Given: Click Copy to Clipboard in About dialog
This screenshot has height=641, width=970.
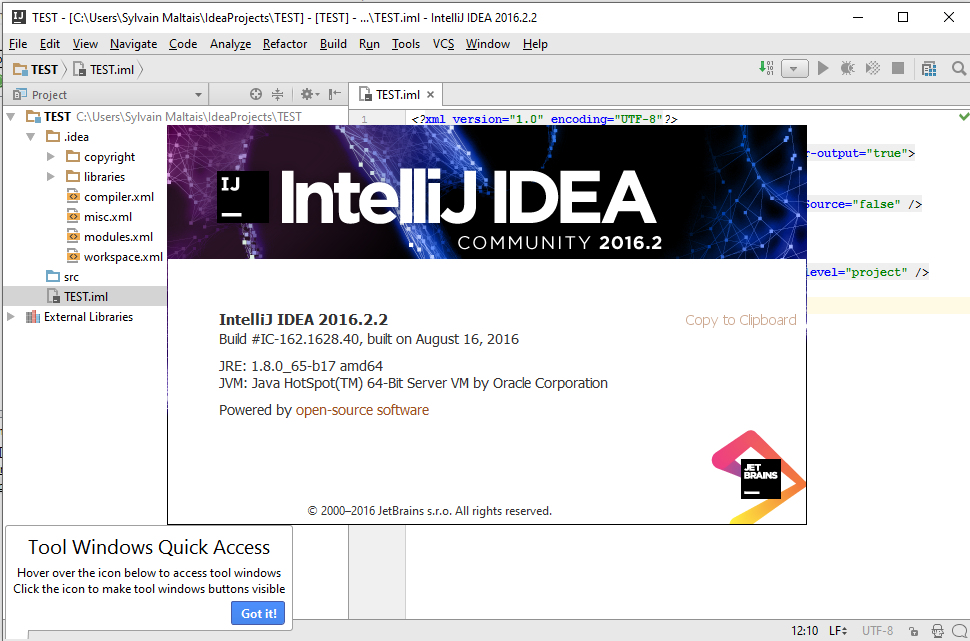Looking at the screenshot, I should coord(740,320).
